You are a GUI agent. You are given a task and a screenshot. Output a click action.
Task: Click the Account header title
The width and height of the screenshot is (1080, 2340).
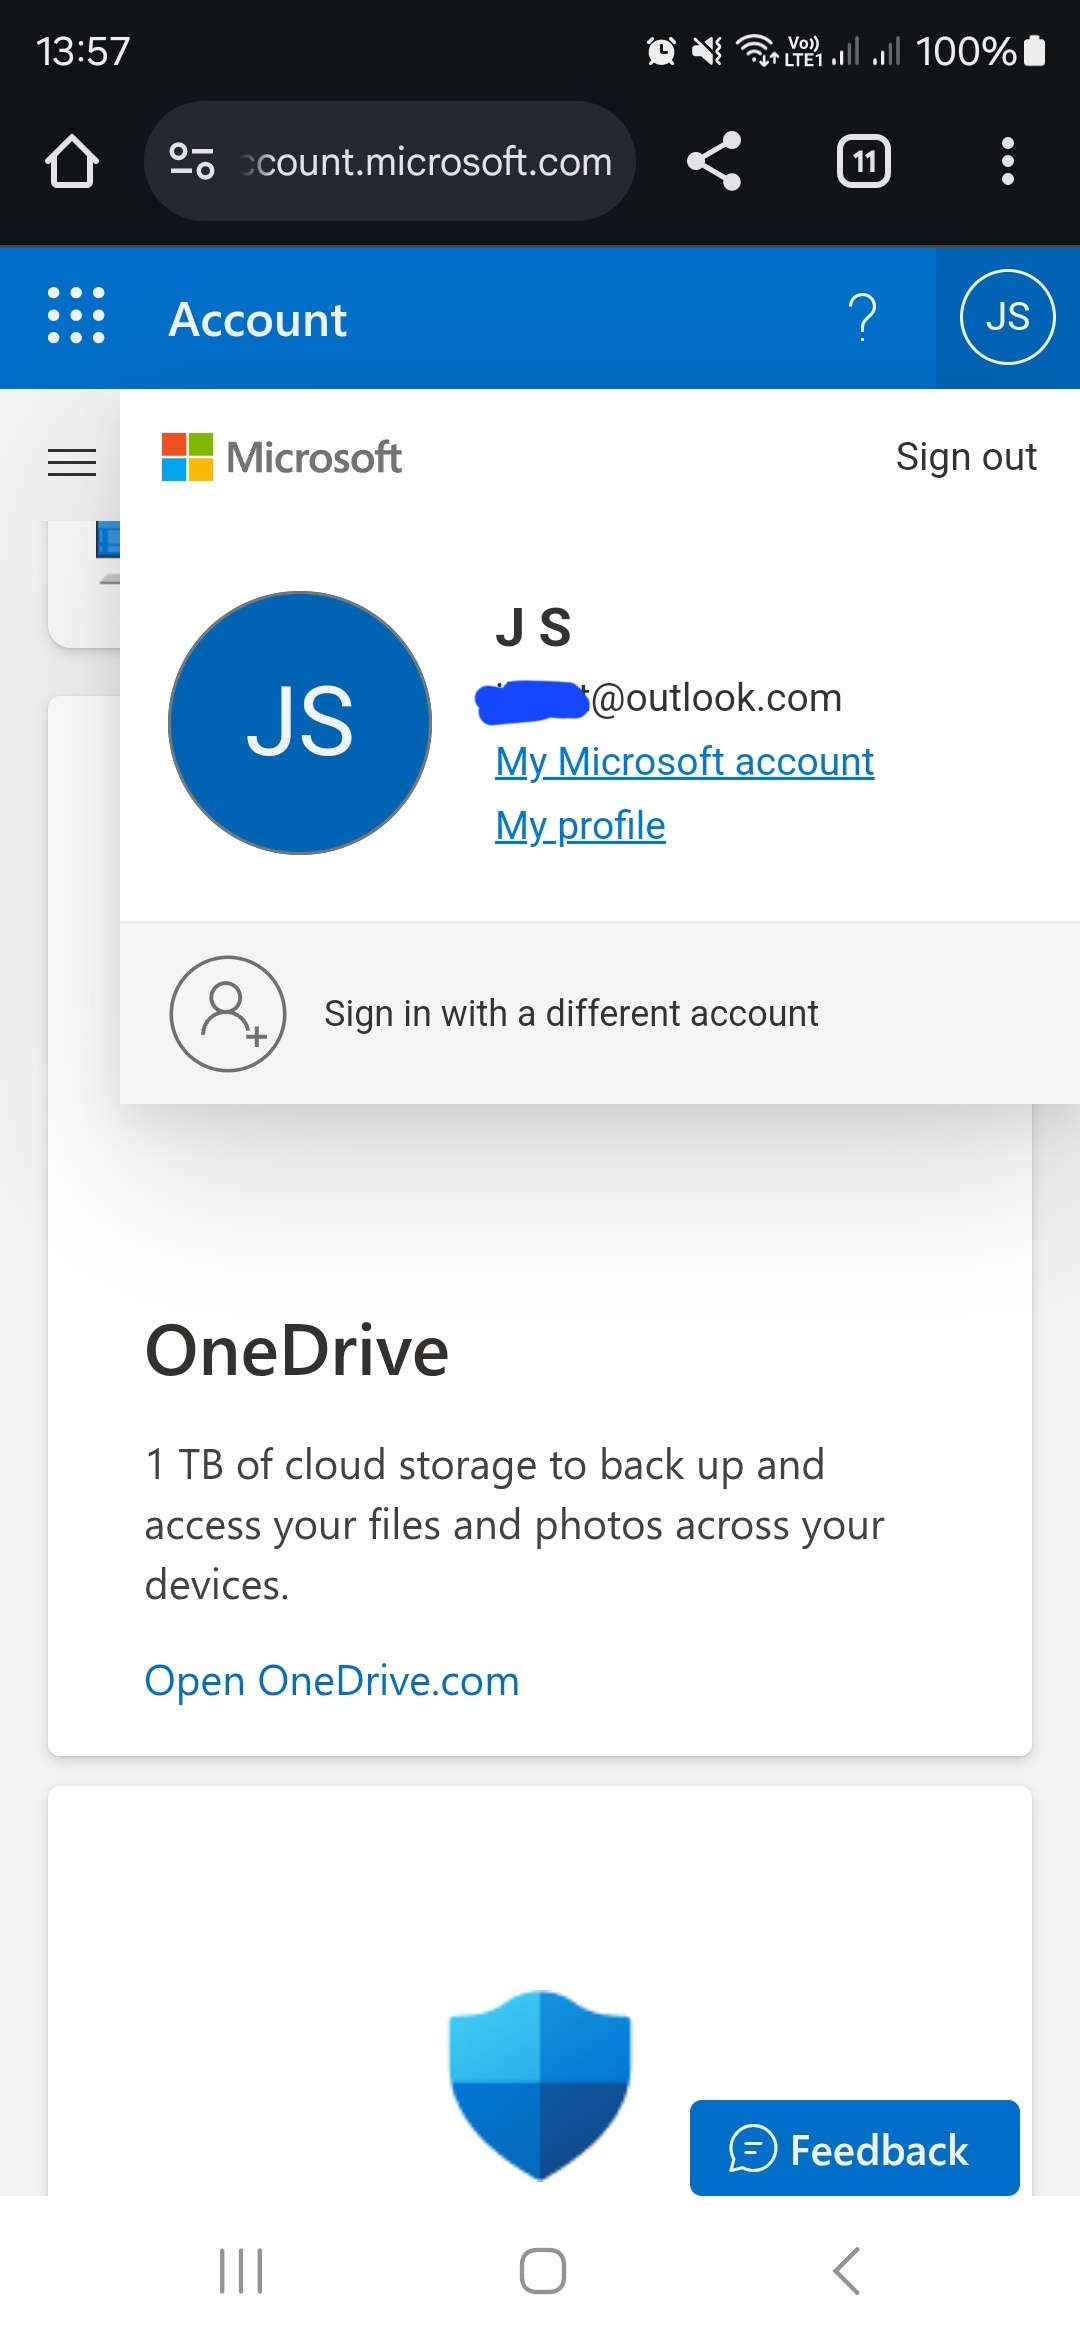[x=258, y=320]
